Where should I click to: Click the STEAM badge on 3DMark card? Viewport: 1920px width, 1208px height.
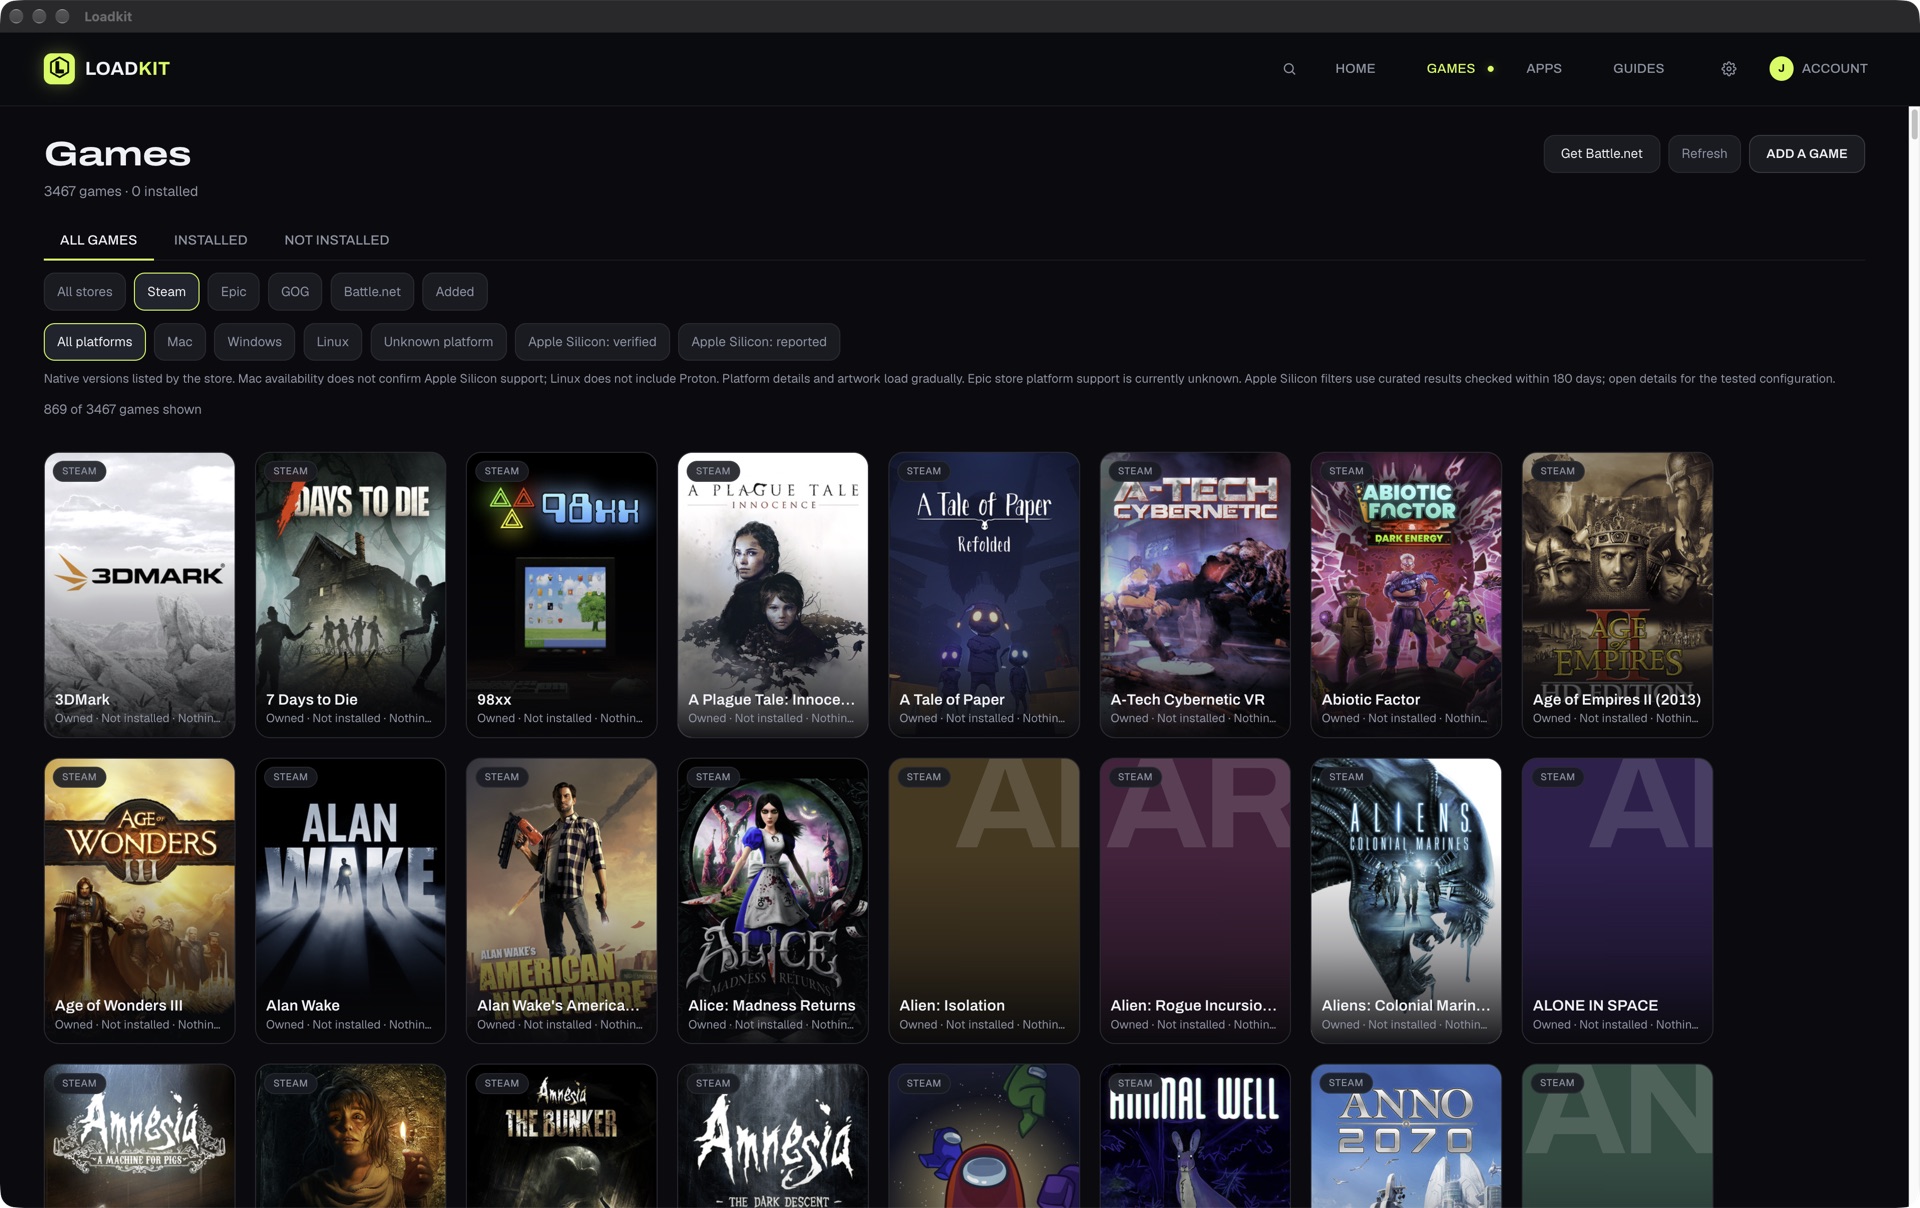(x=79, y=471)
